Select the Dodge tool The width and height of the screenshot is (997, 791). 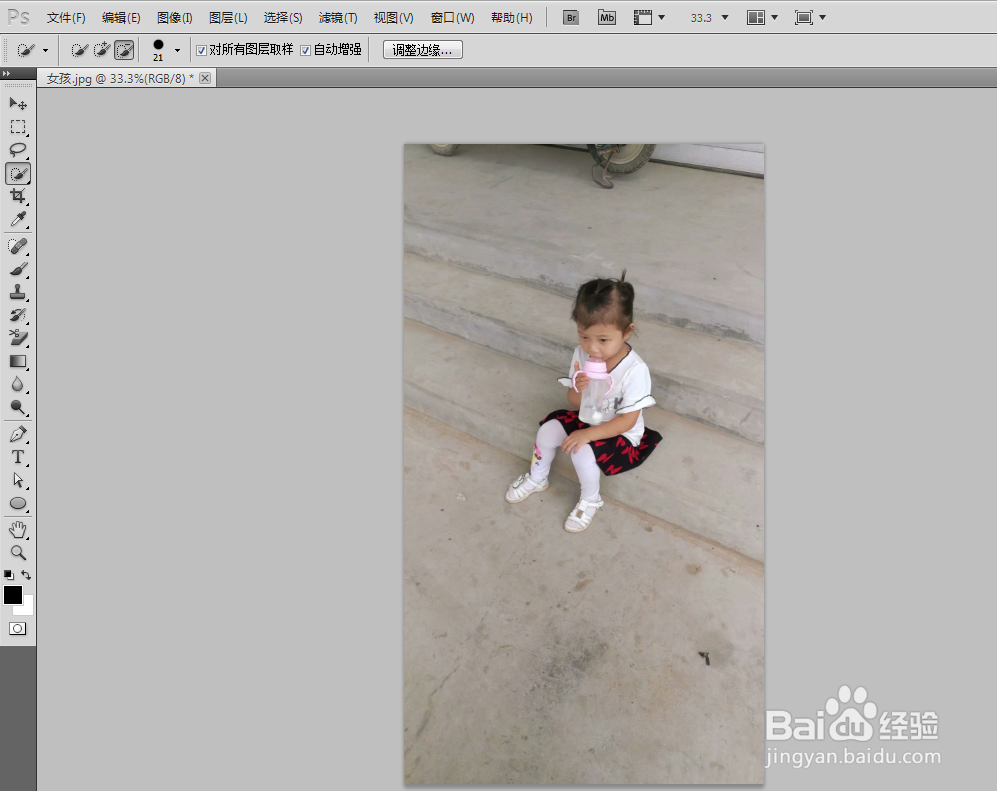click(18, 408)
